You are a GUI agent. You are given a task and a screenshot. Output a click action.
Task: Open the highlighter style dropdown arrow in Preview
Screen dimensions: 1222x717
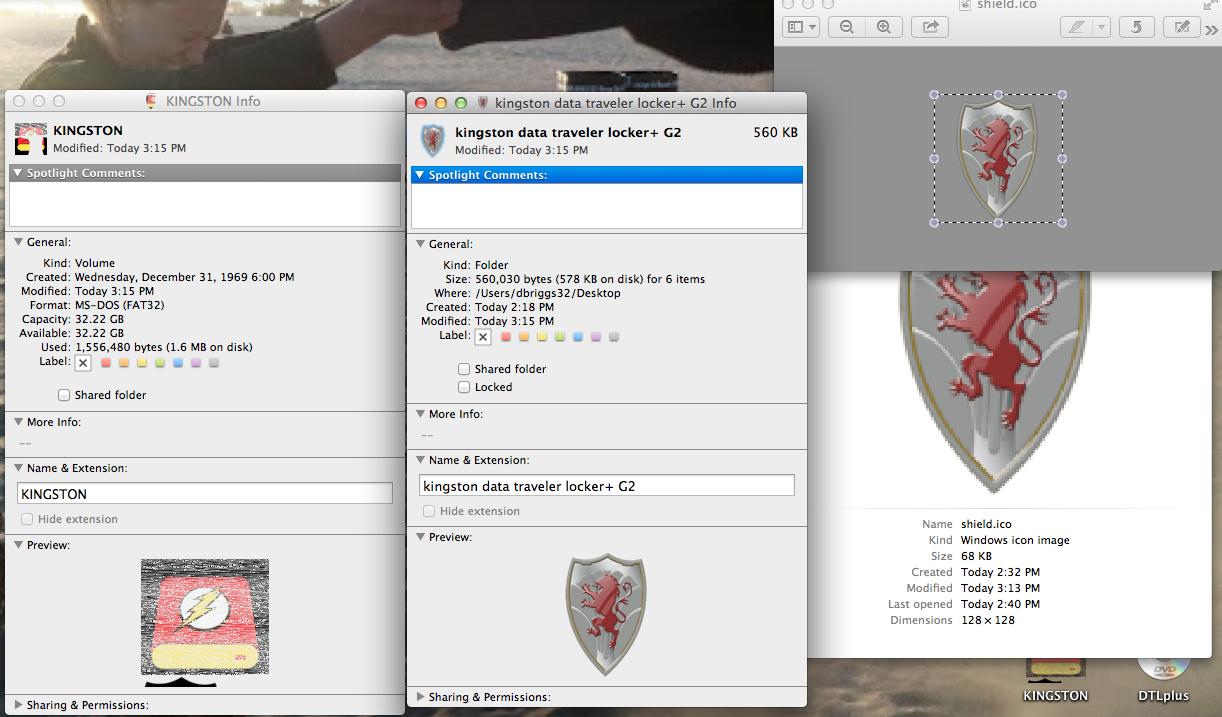tap(1101, 27)
